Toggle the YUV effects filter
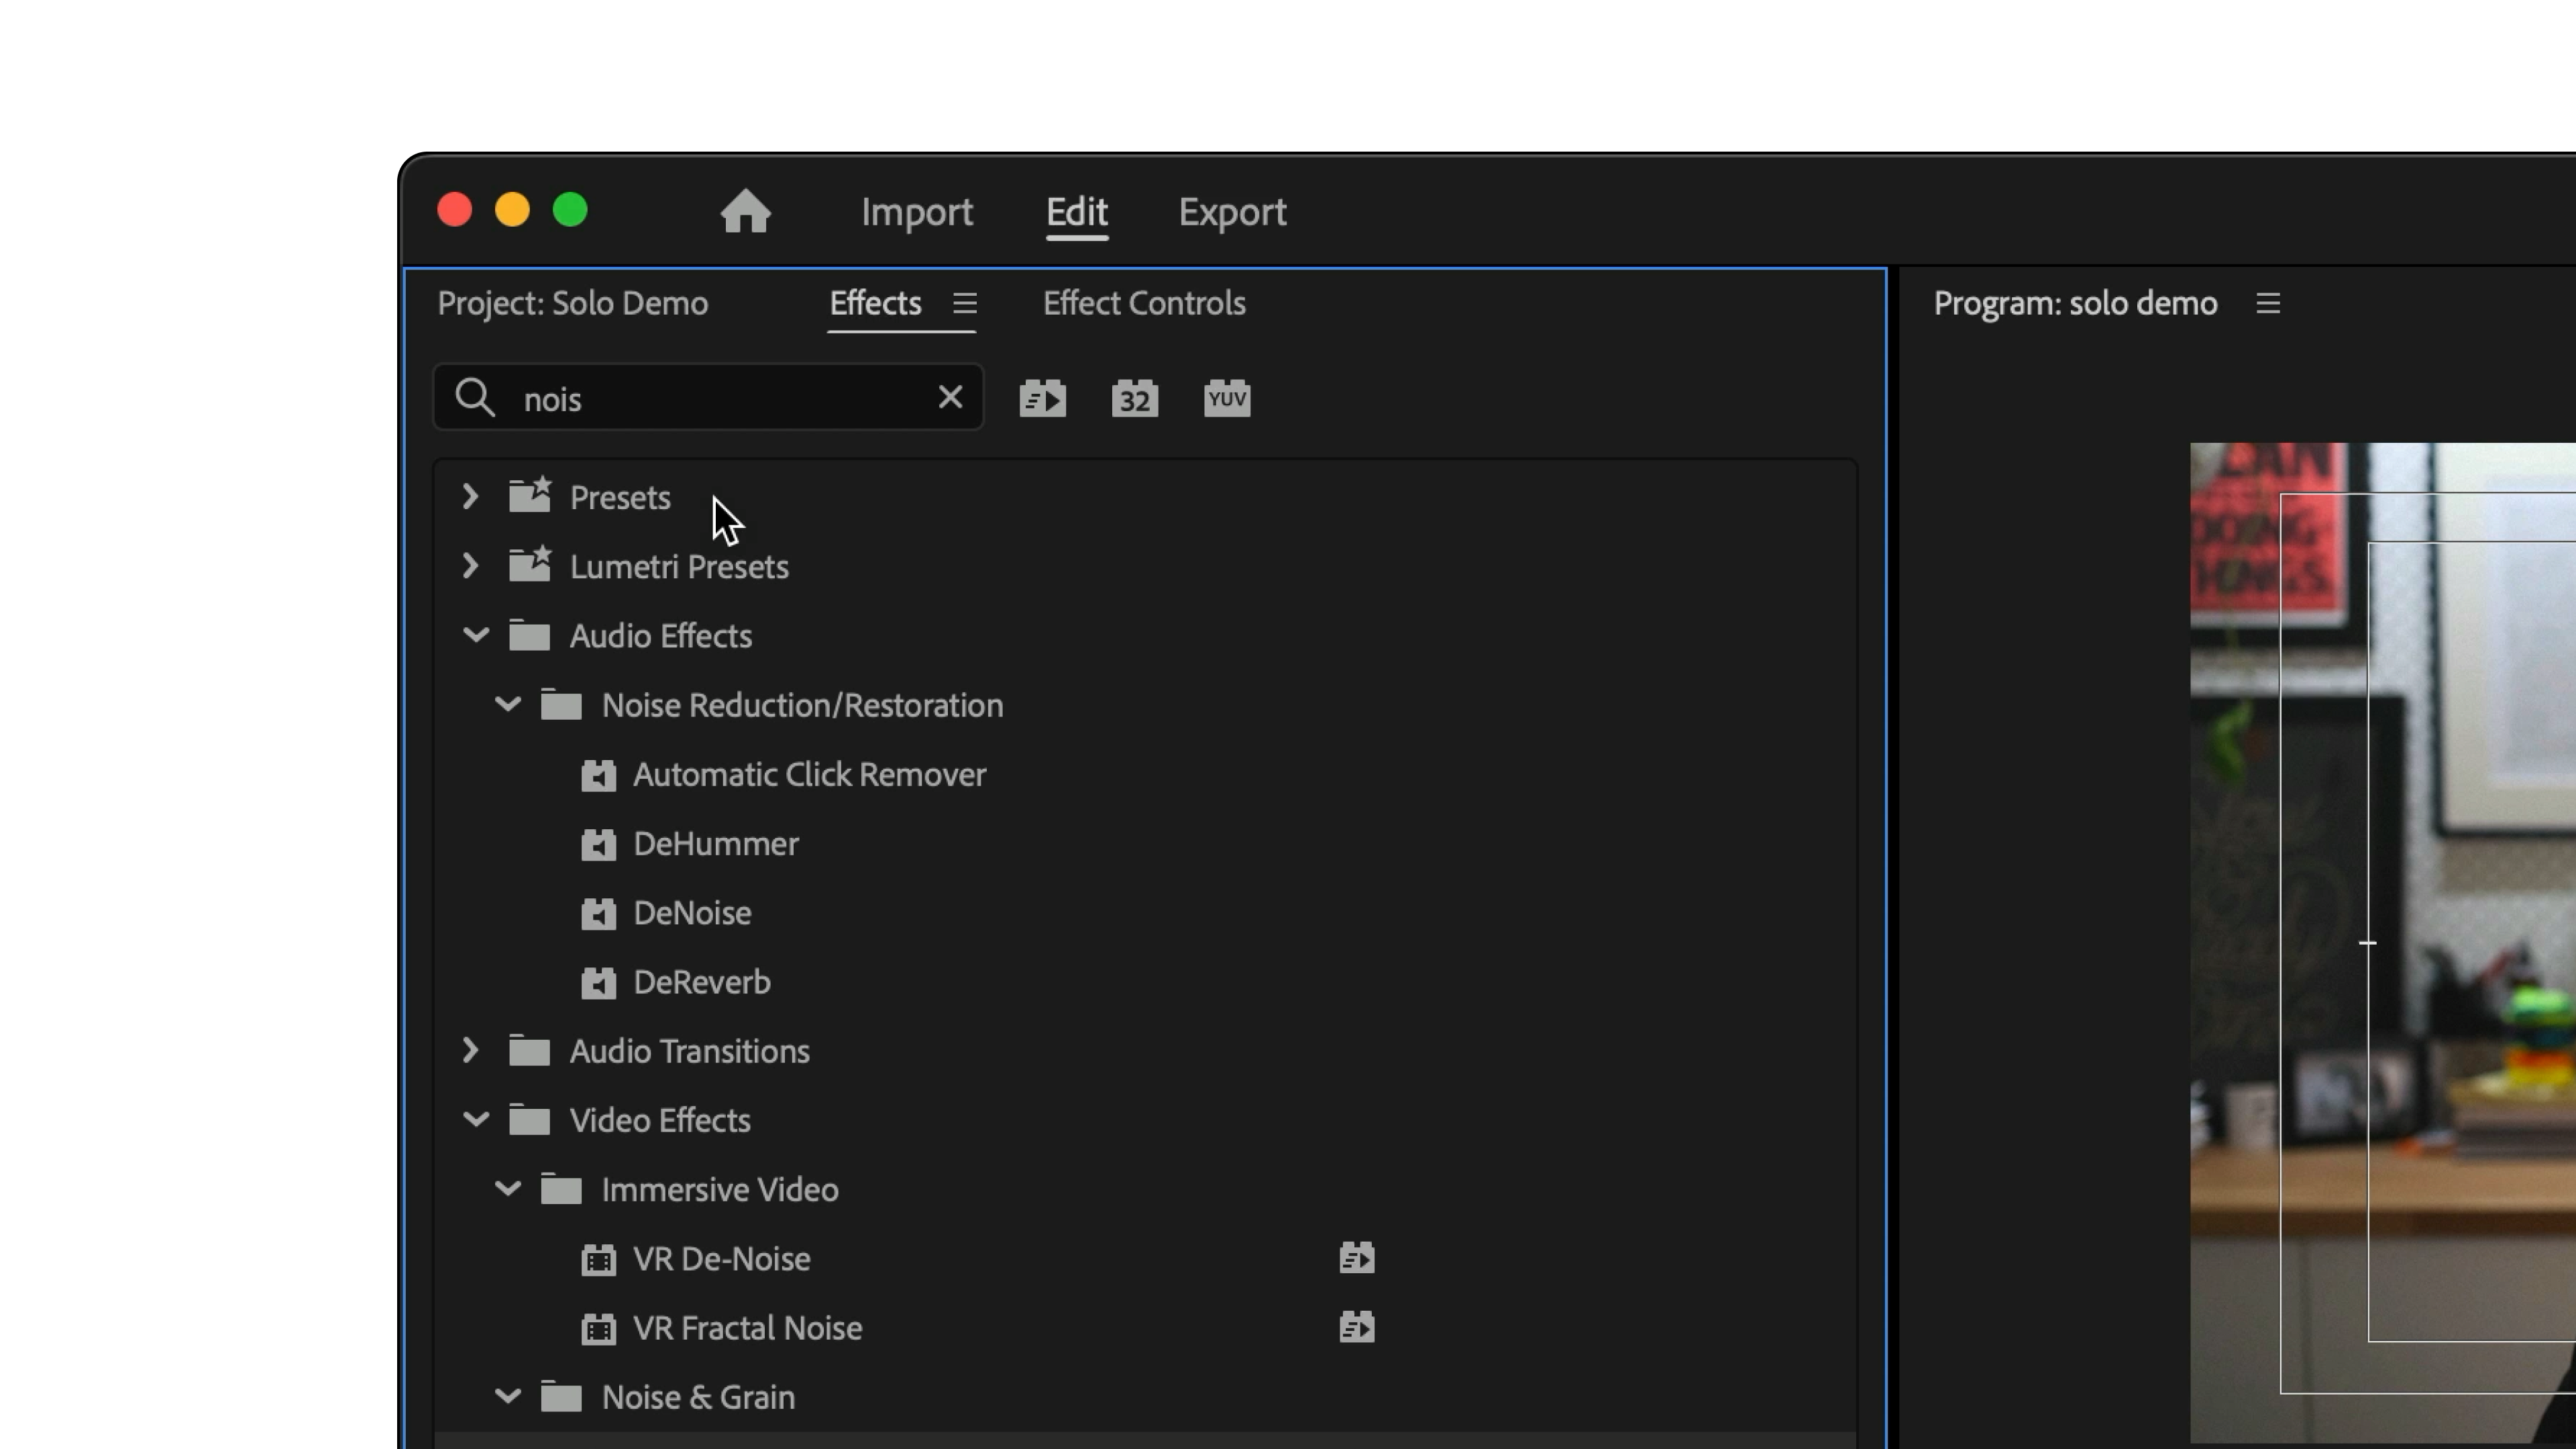Image resolution: width=2576 pixels, height=1449 pixels. 1226,397
